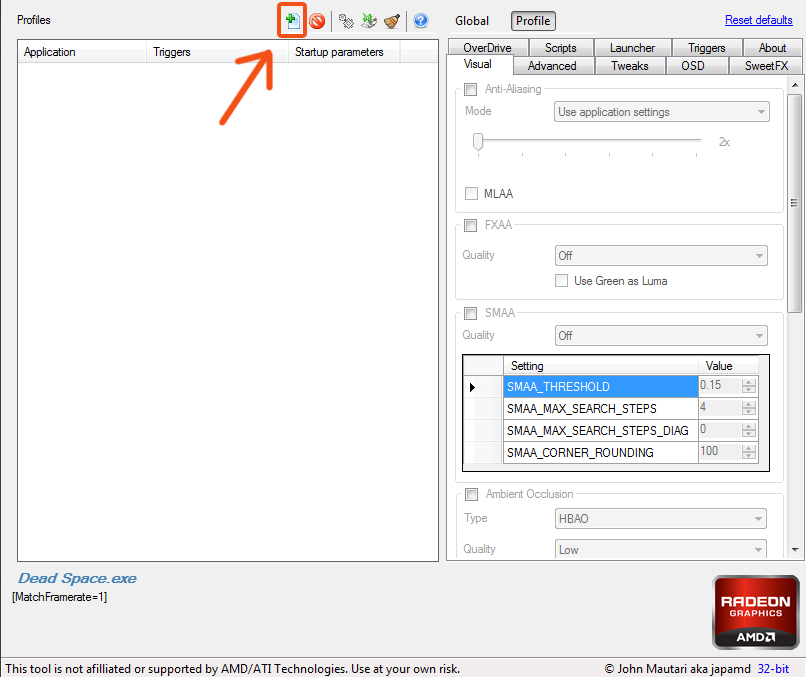Click the broom cleanup icon
The width and height of the screenshot is (806, 677).
[392, 20]
